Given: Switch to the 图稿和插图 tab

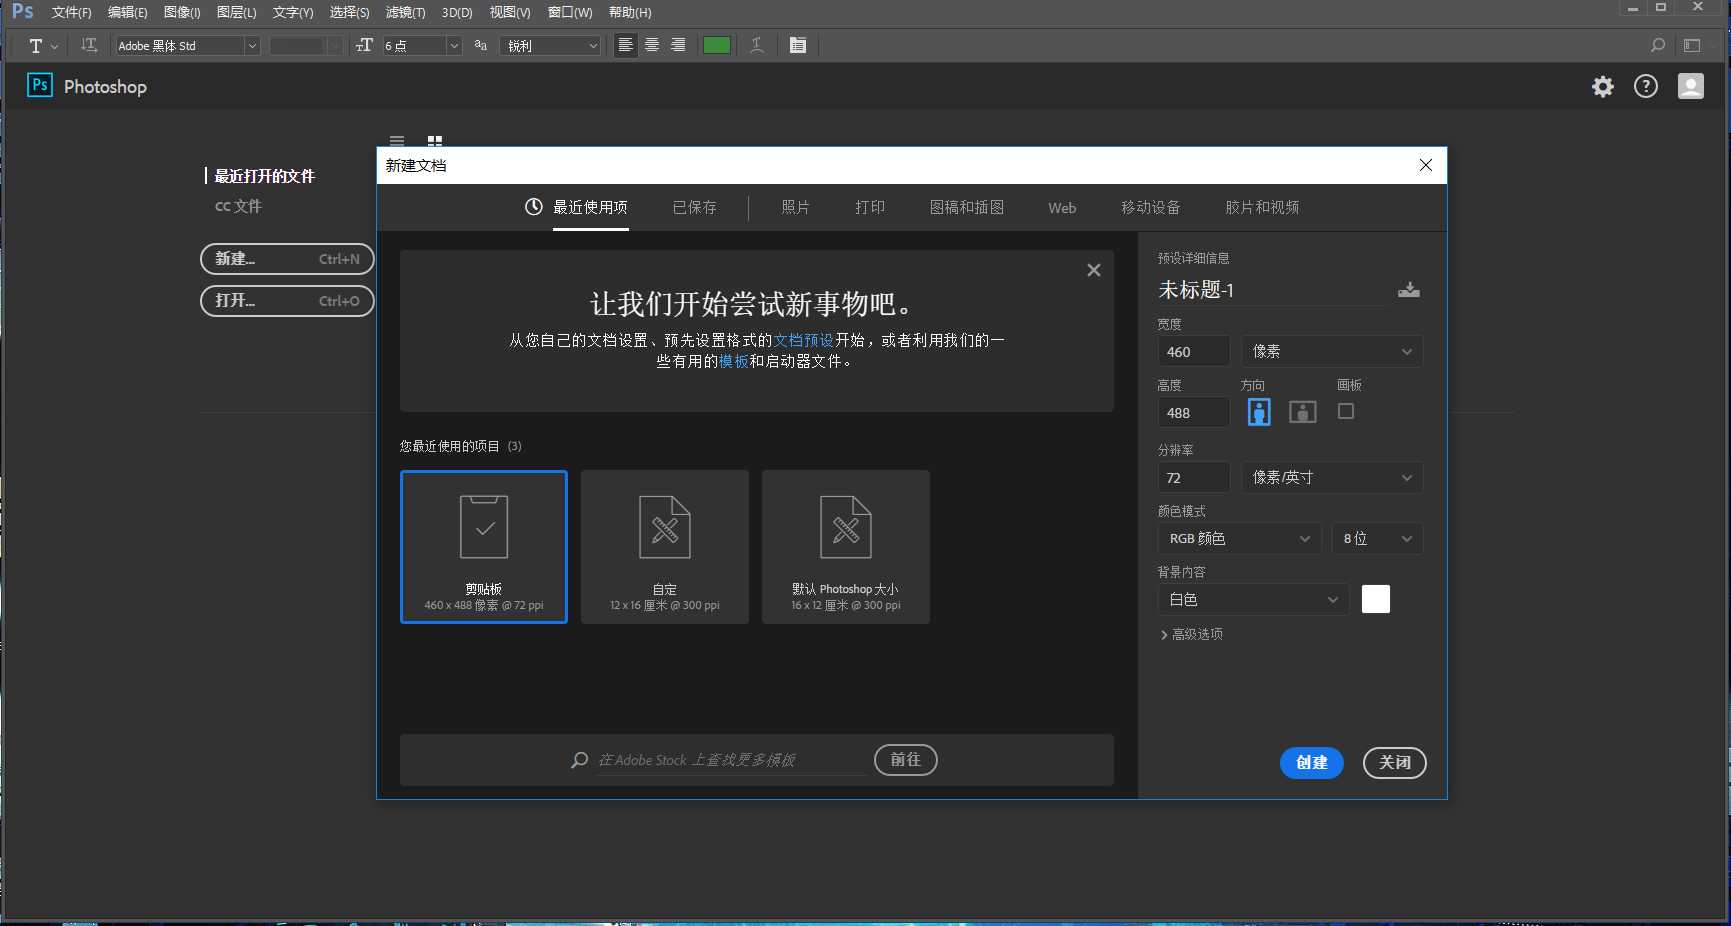Looking at the screenshot, I should 967,207.
